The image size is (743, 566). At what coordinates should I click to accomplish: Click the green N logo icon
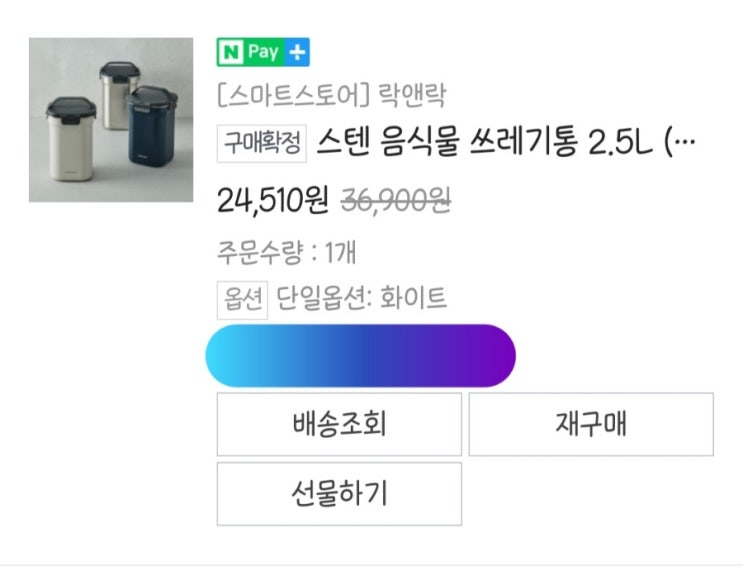(230, 51)
